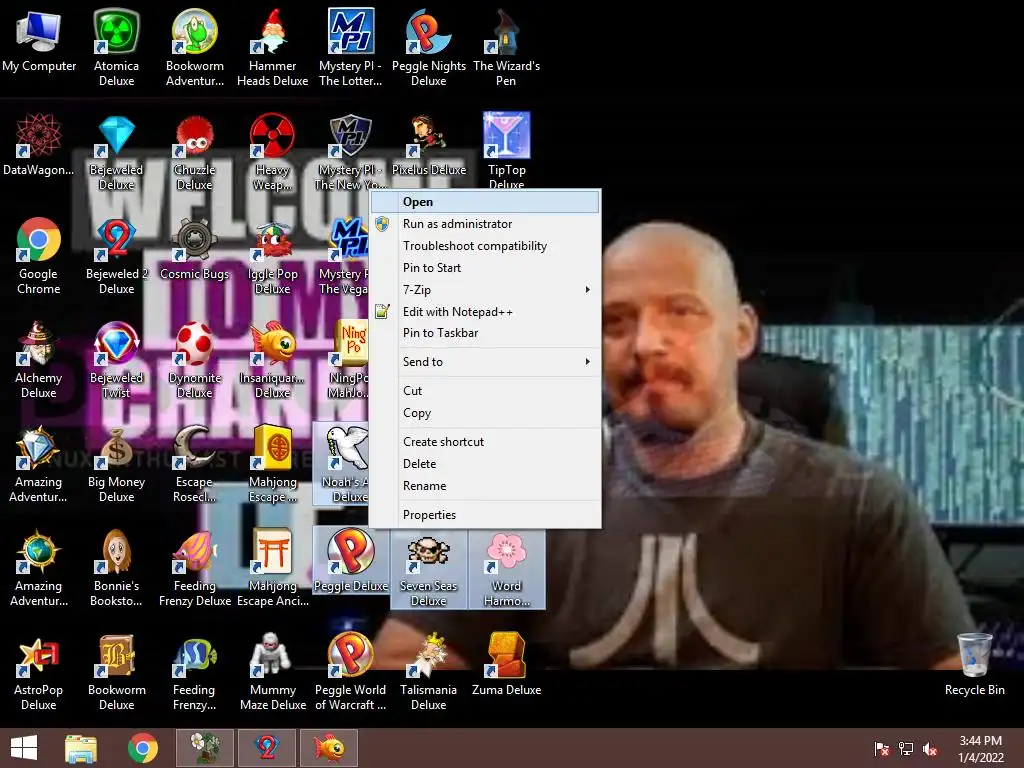
Task: Select the Peggle Nights Deluxe shortcut
Action: [428, 48]
